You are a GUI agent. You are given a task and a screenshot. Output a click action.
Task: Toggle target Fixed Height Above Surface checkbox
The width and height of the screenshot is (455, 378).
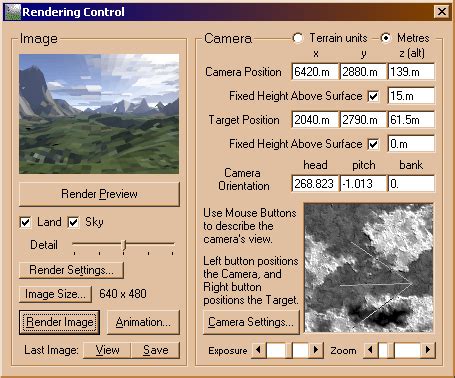(373, 145)
